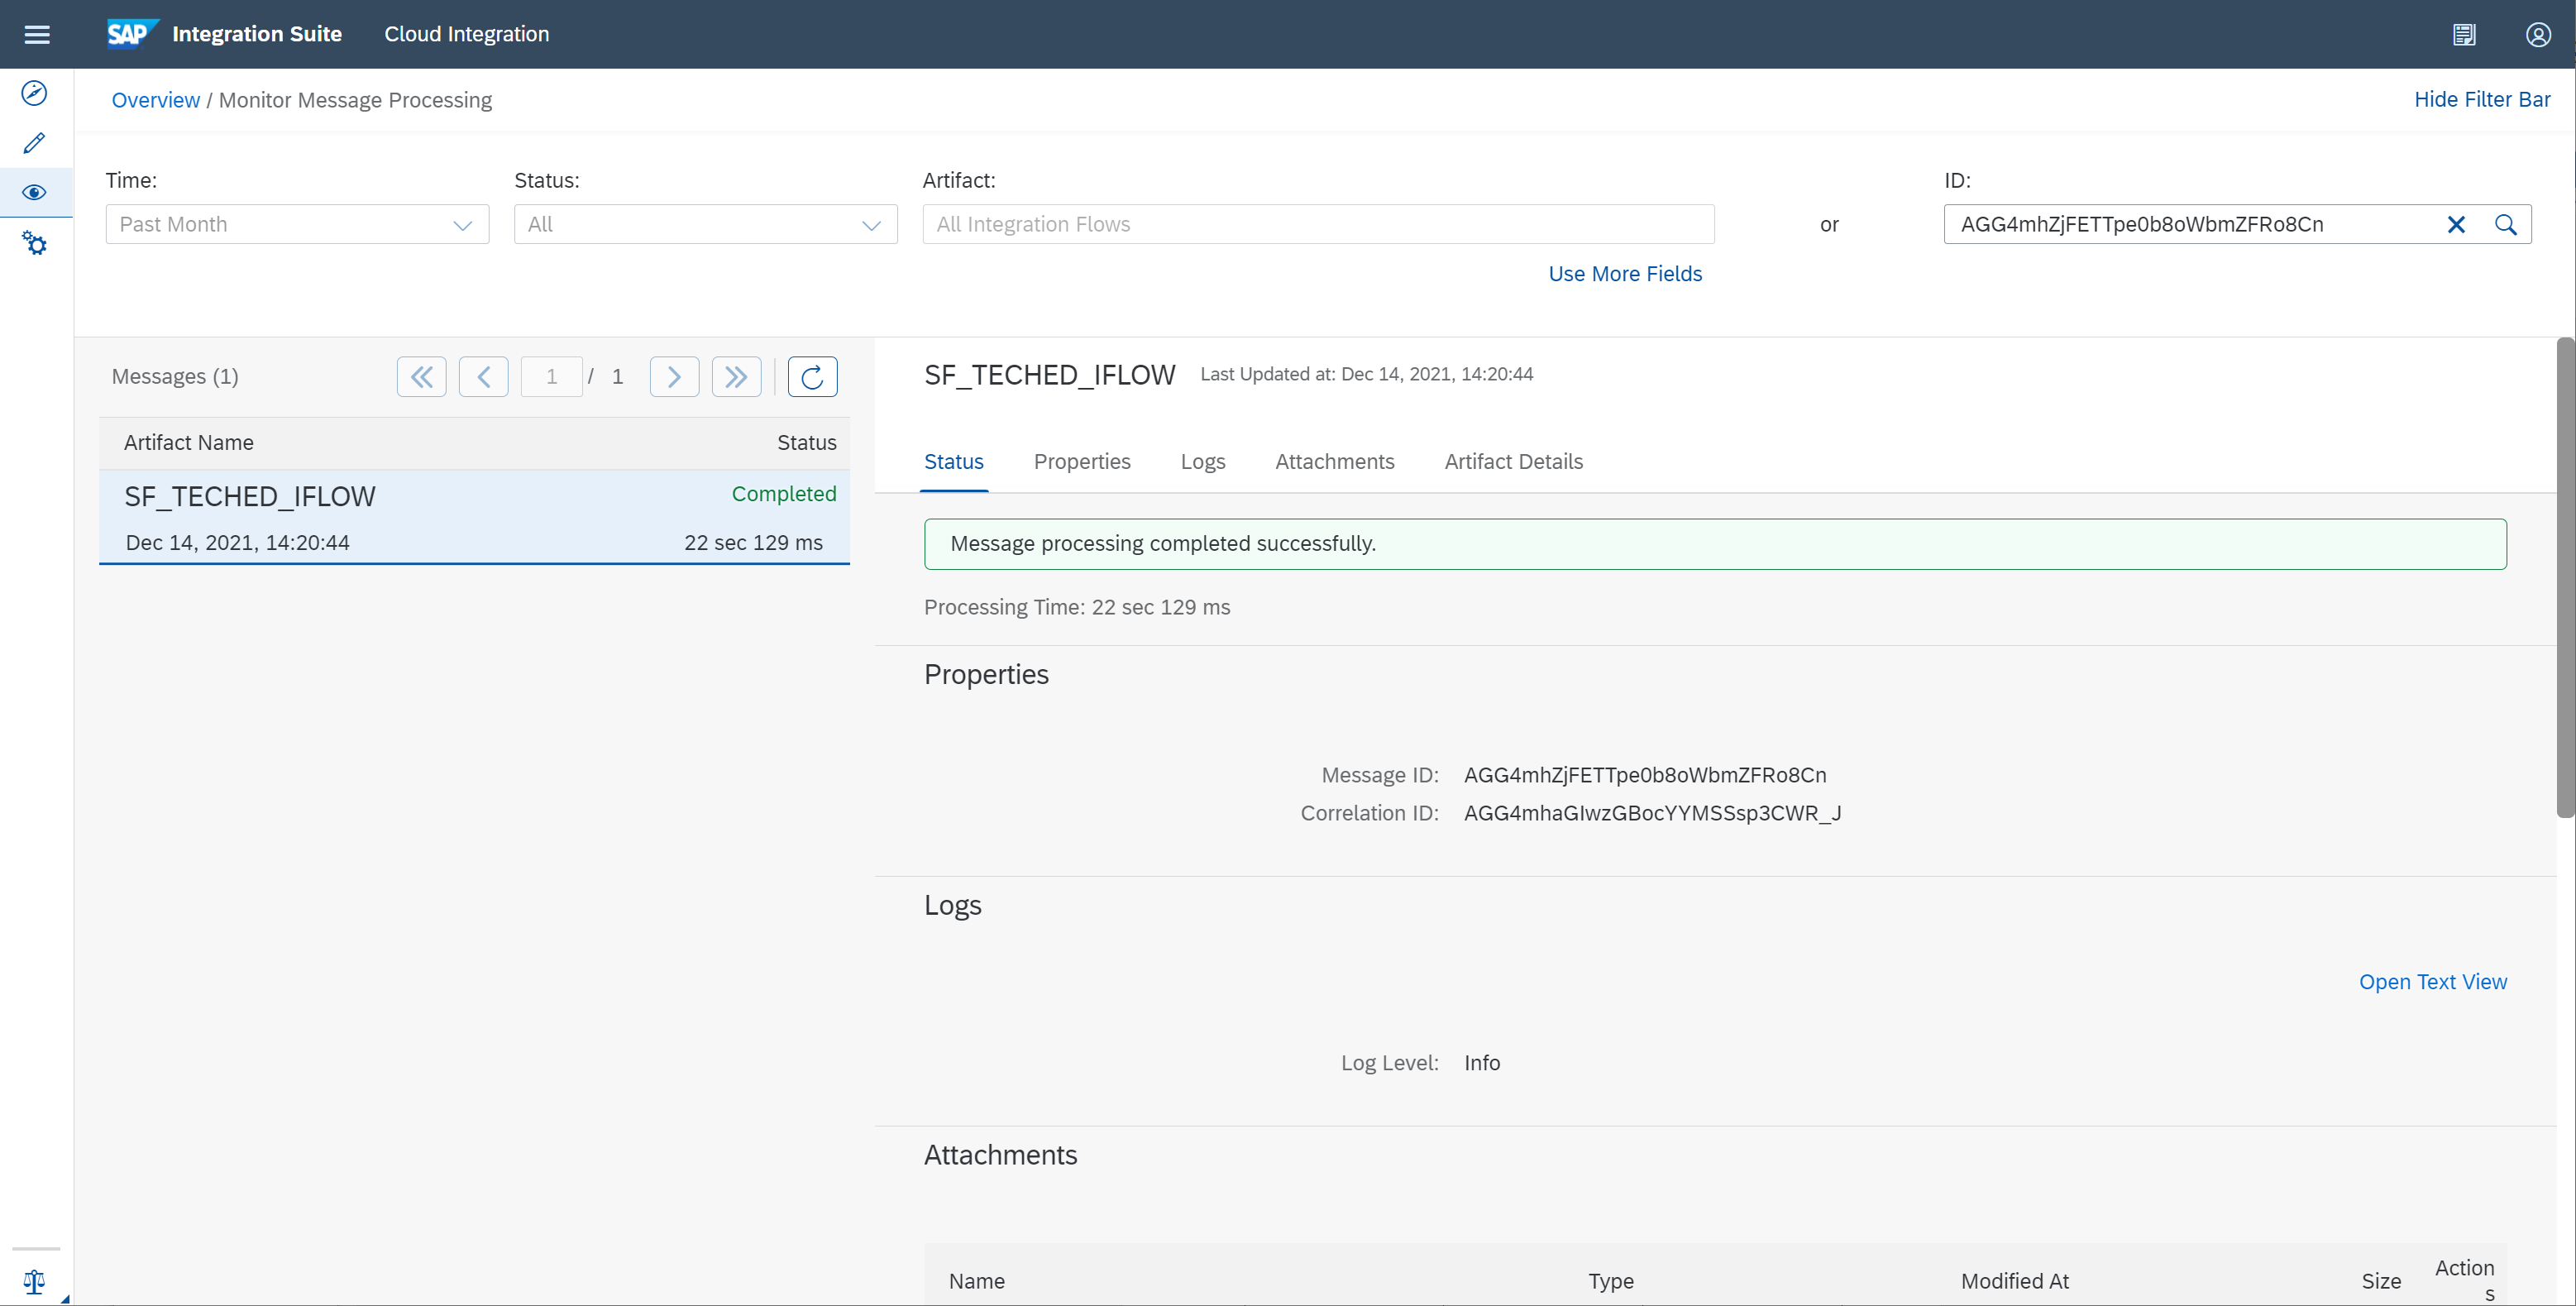Screen dimensions: 2576x1306
Task: Switch to the Status tab
Action: point(953,462)
